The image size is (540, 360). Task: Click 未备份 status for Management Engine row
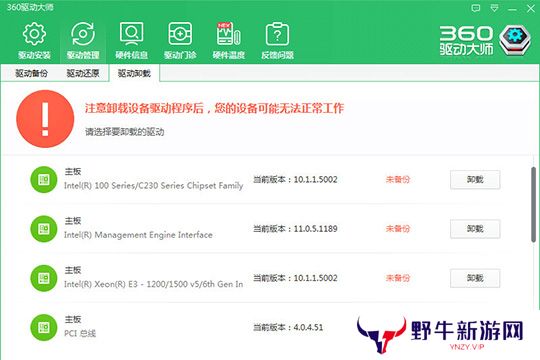398,229
